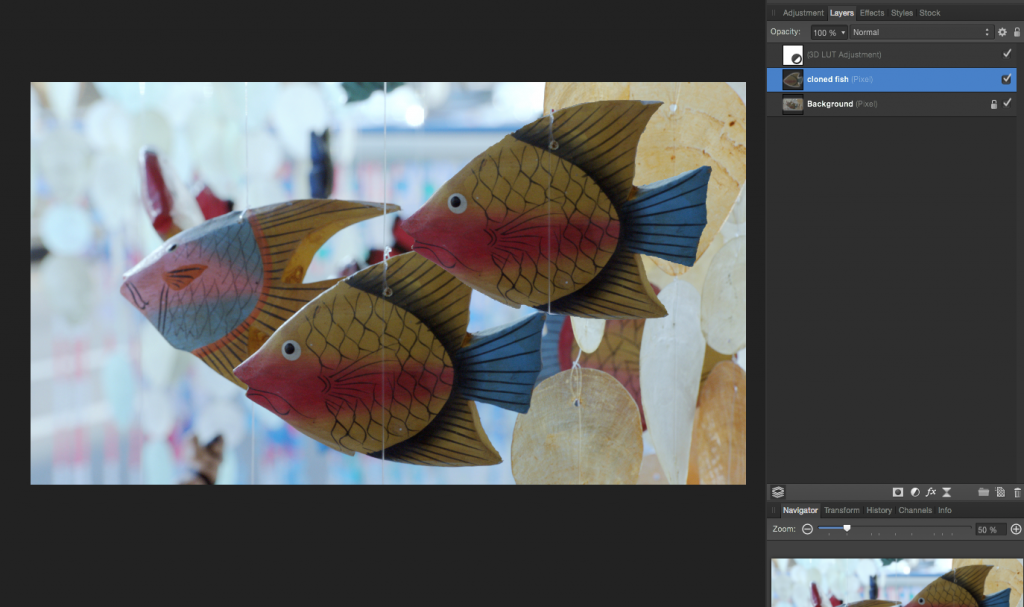Create a layer group with the folder icon
1024x607 pixels.
[x=984, y=492]
